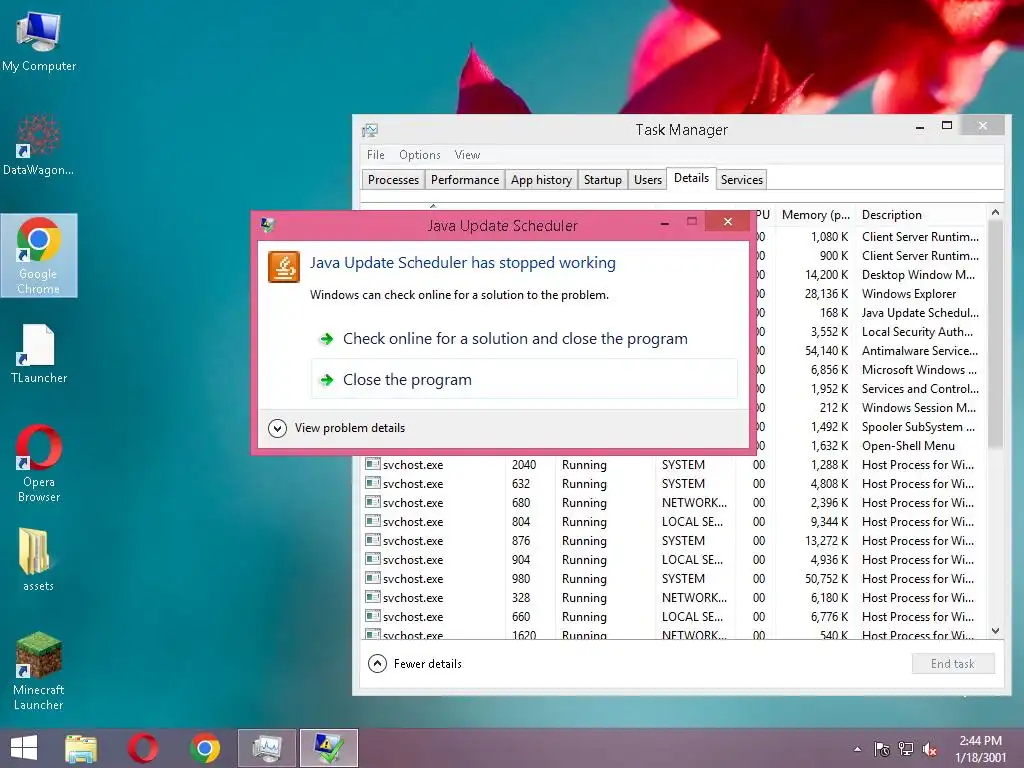
Task: Select the Details tab
Action: point(692,178)
